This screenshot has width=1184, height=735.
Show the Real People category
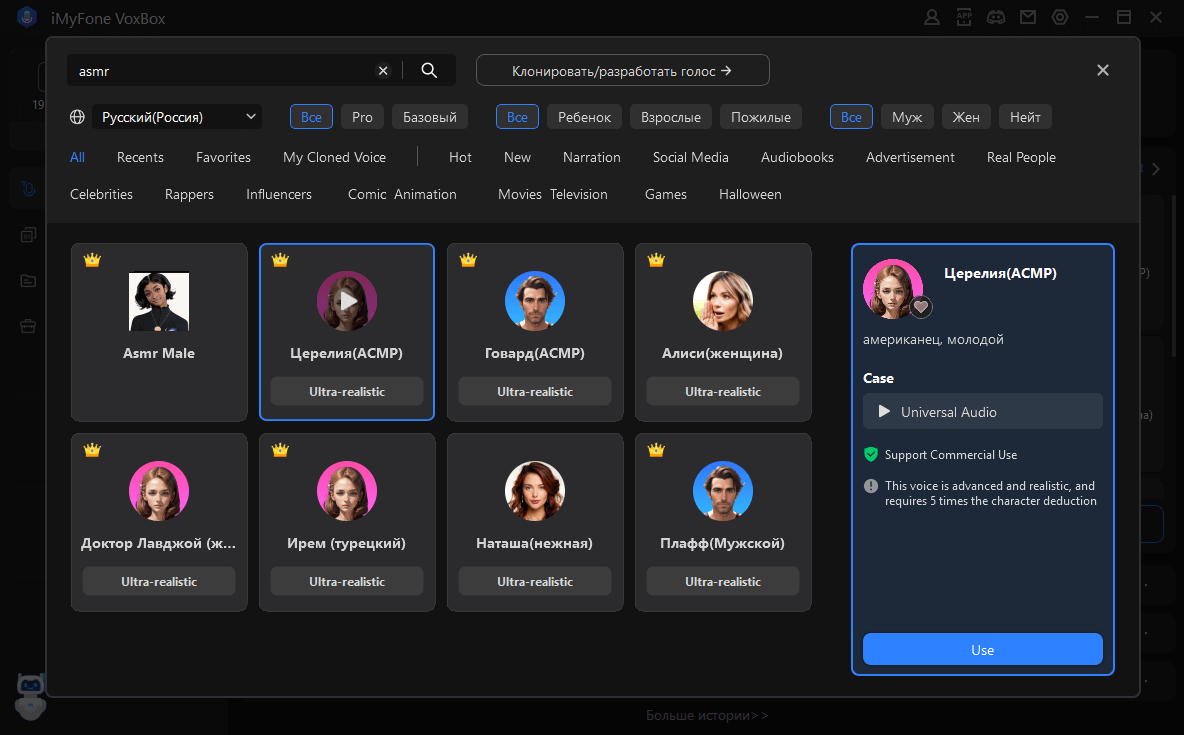1021,157
